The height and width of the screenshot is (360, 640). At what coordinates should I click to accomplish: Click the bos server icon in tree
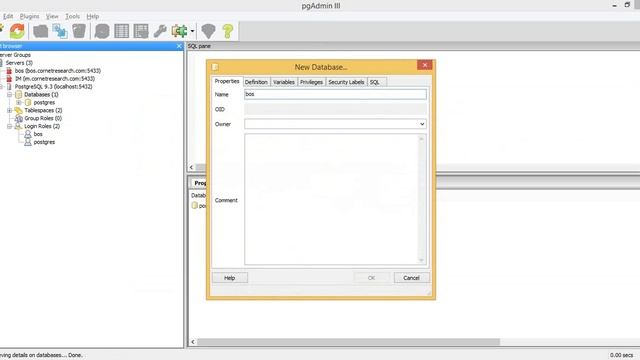pyautogui.click(x=9, y=71)
